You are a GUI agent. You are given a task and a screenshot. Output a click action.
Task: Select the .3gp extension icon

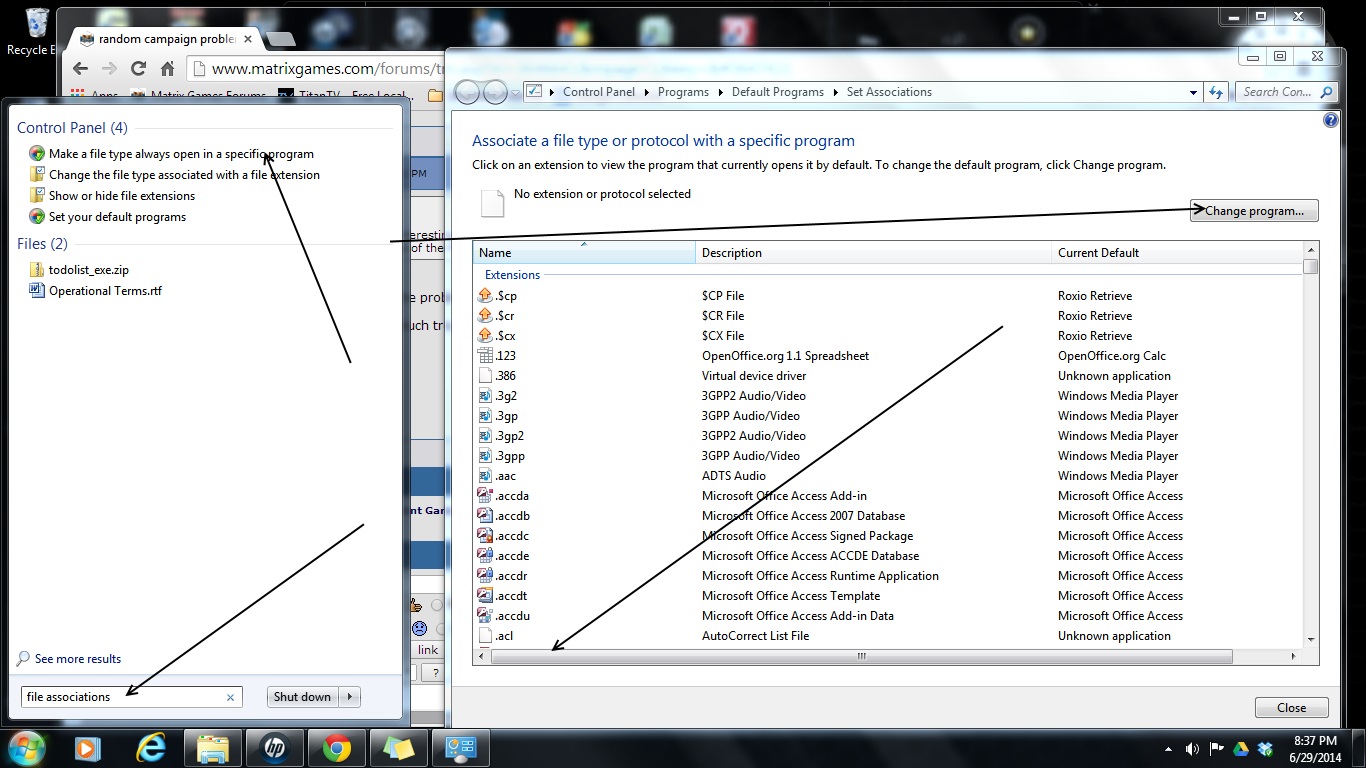coord(486,416)
